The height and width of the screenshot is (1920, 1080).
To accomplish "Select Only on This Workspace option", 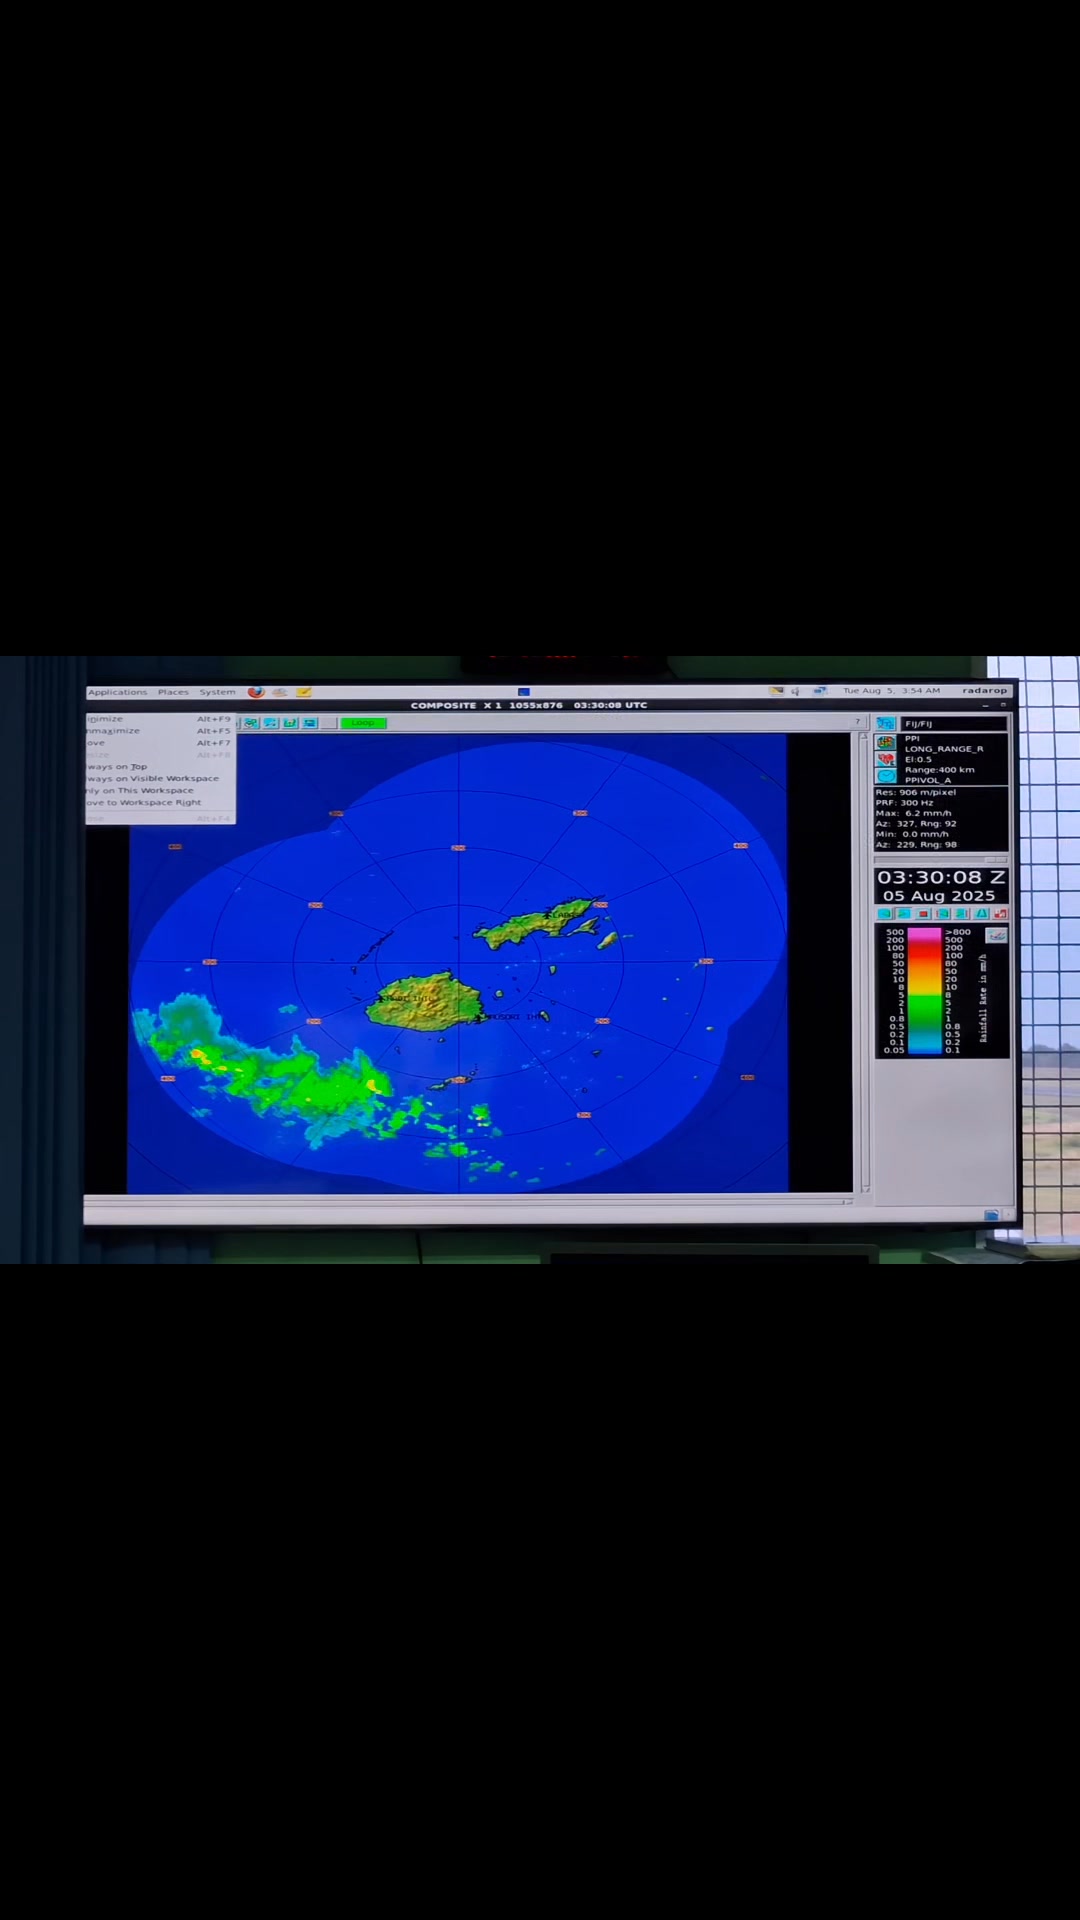I will click(160, 791).
